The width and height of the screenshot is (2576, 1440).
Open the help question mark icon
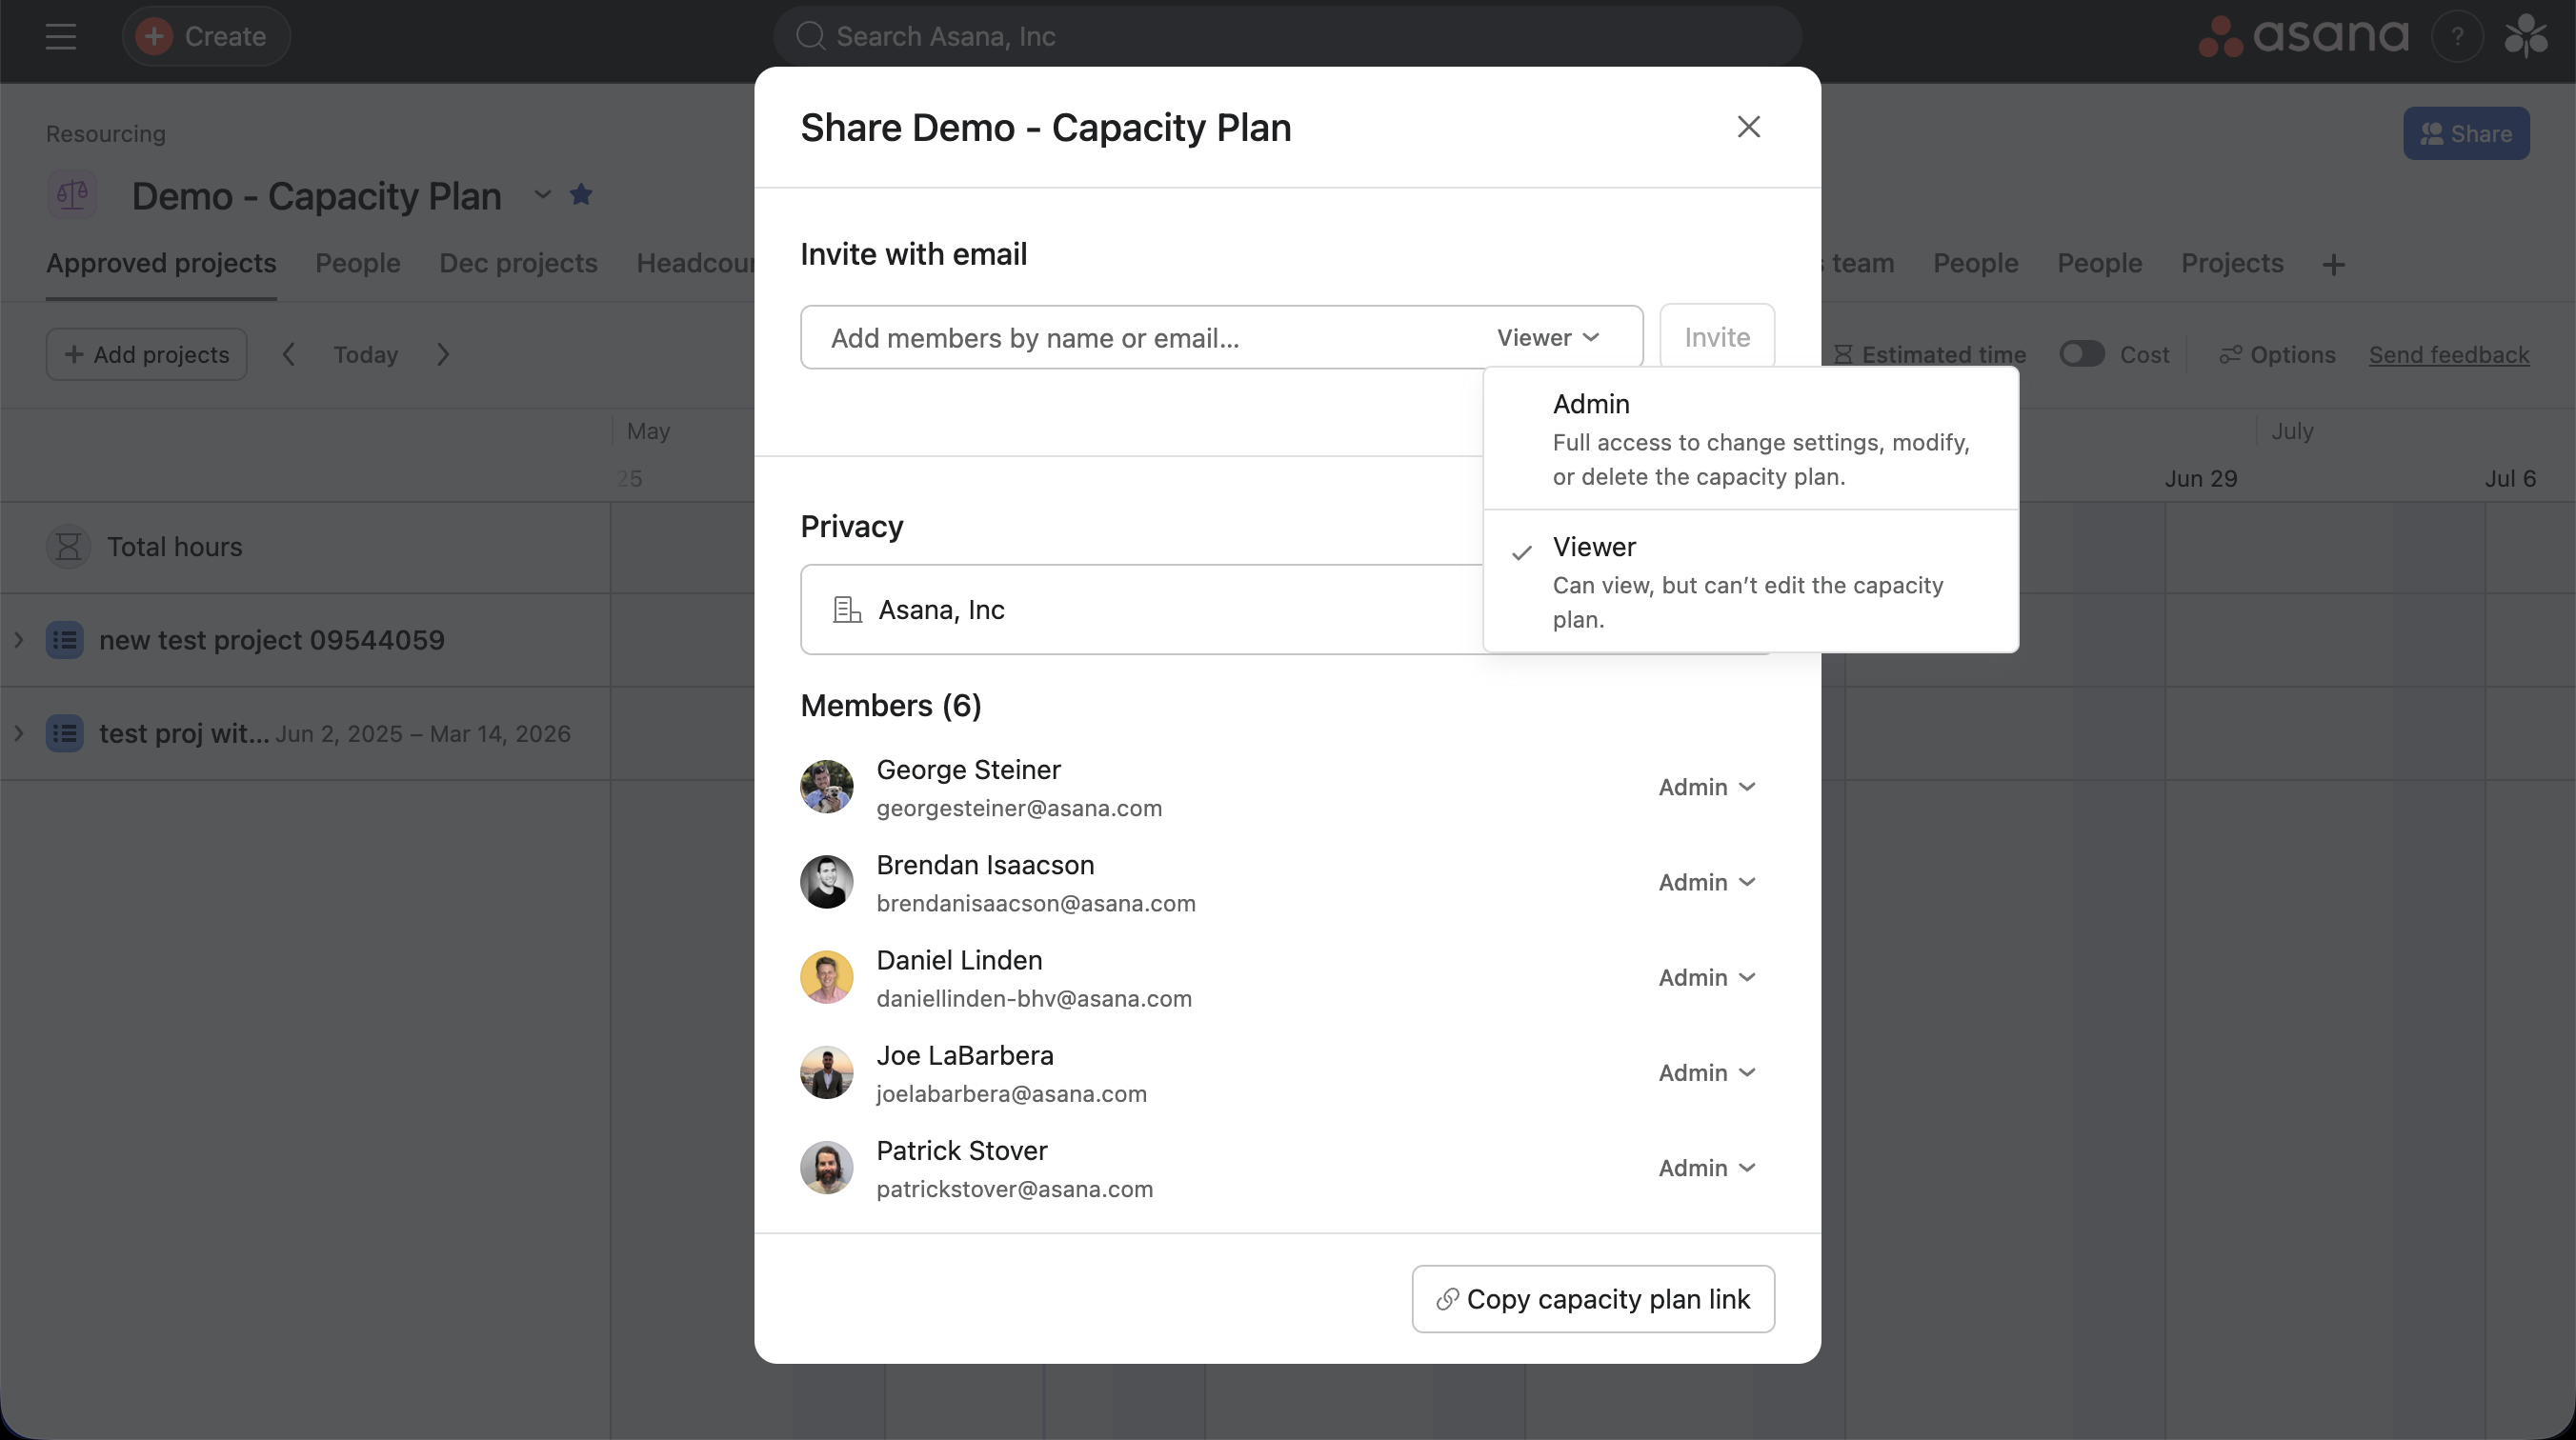tap(2457, 37)
